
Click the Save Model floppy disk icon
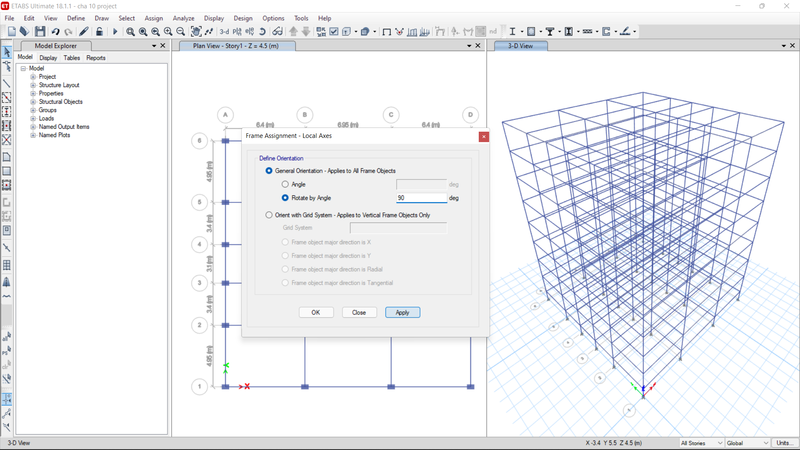[40, 32]
